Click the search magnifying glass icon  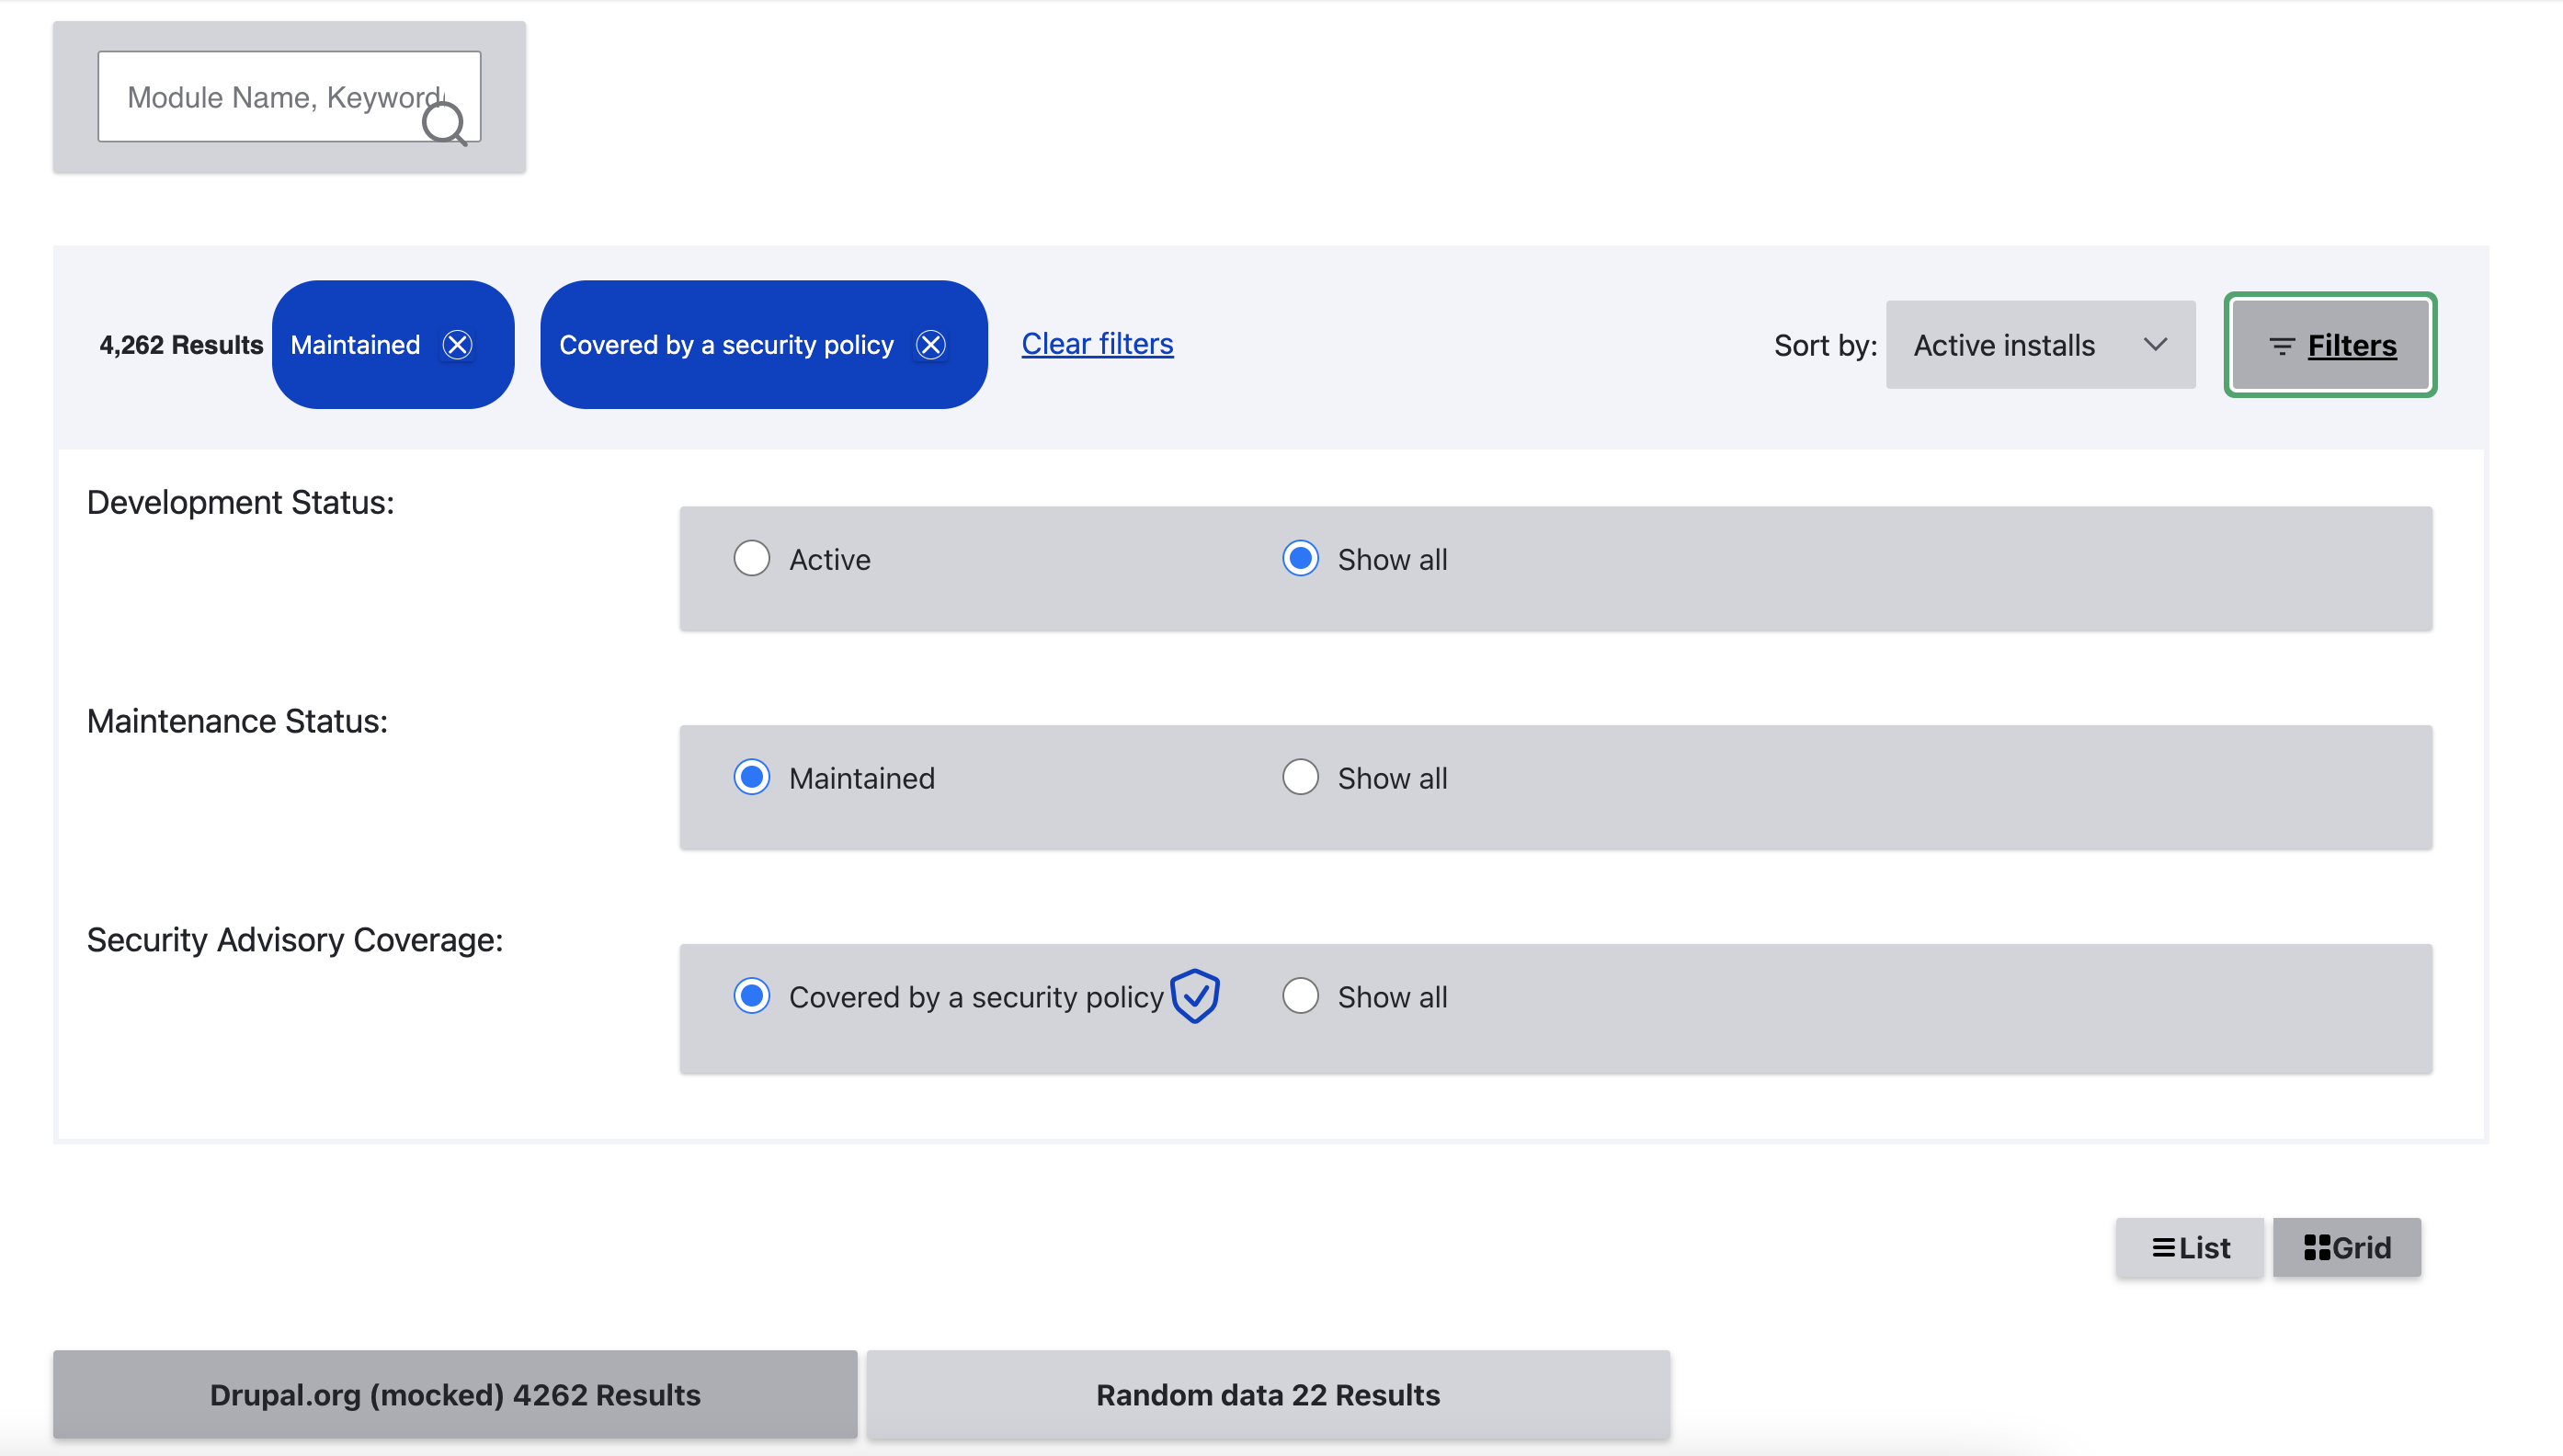446,123
